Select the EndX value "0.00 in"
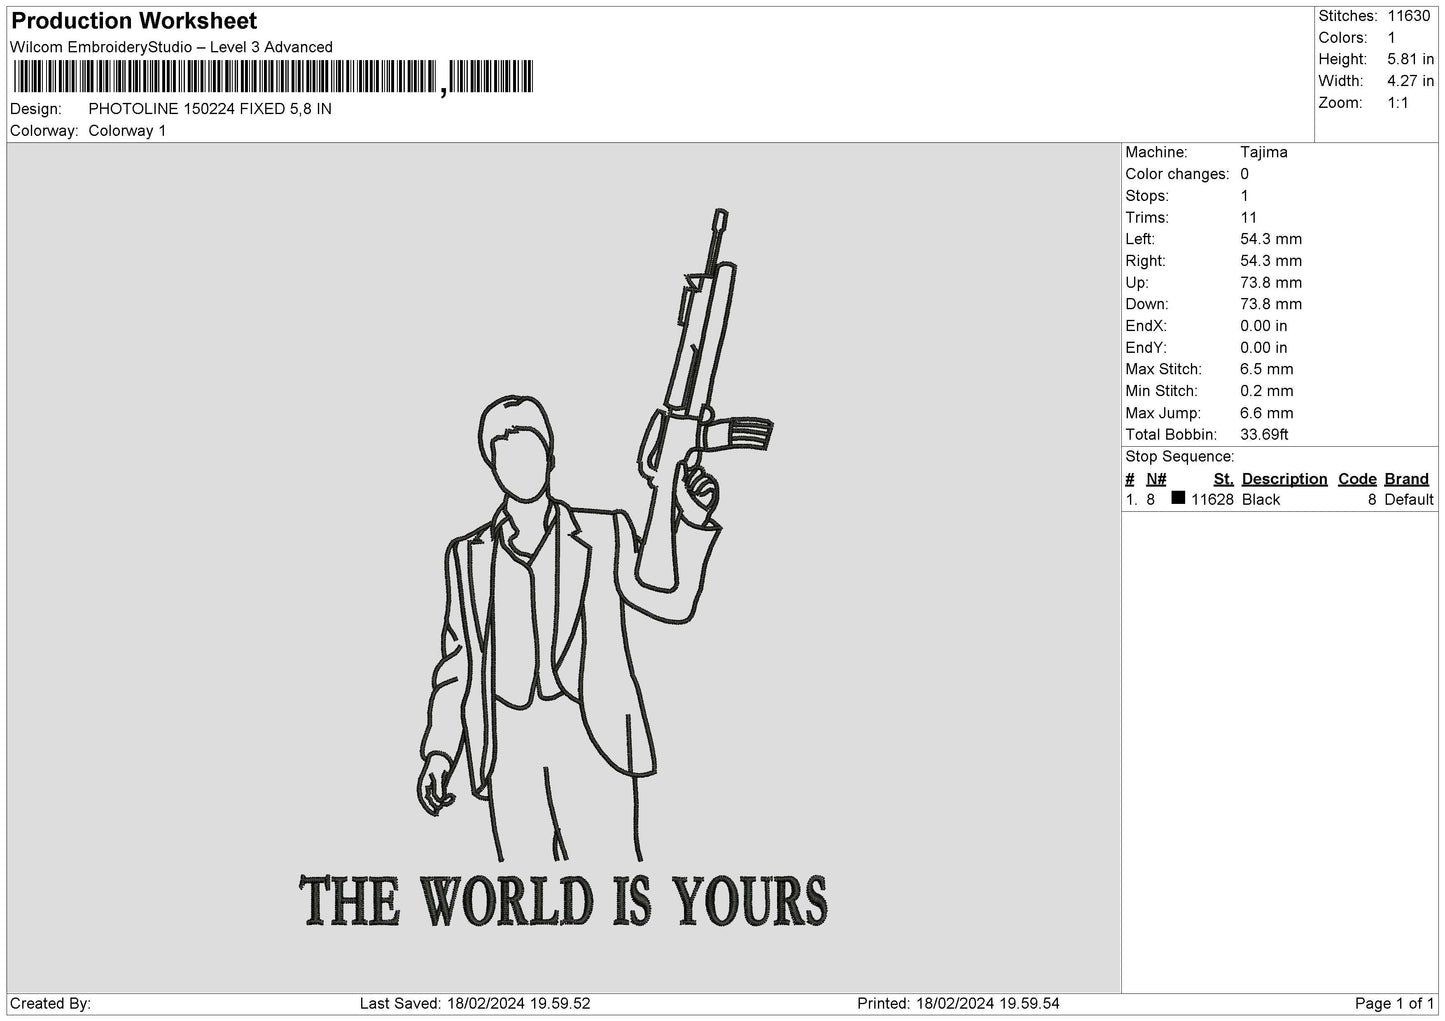 pos(1264,326)
